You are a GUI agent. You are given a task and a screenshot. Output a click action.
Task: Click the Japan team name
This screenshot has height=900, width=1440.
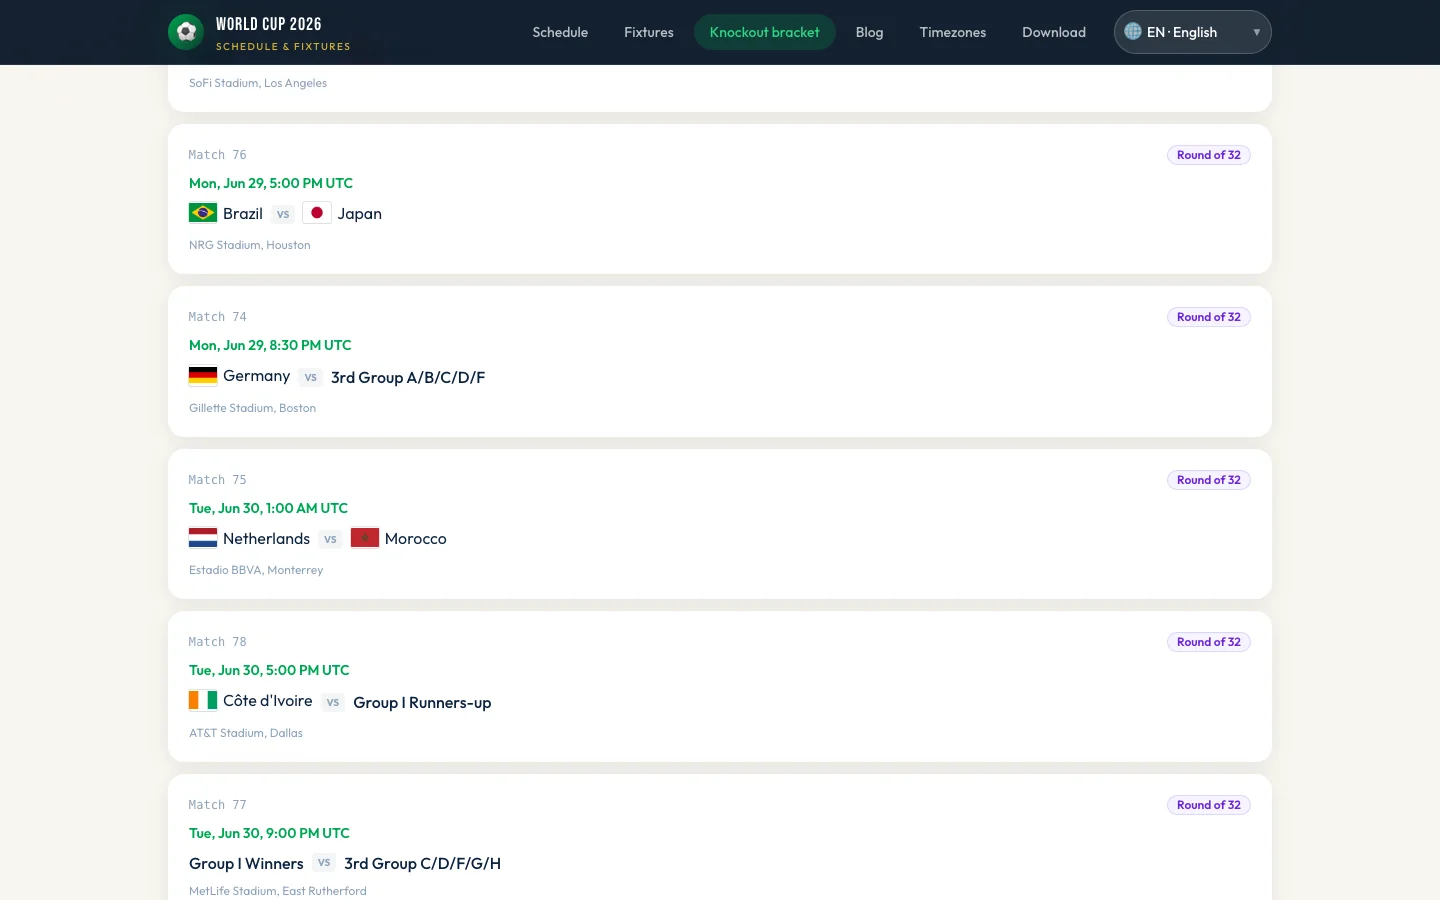click(x=360, y=214)
